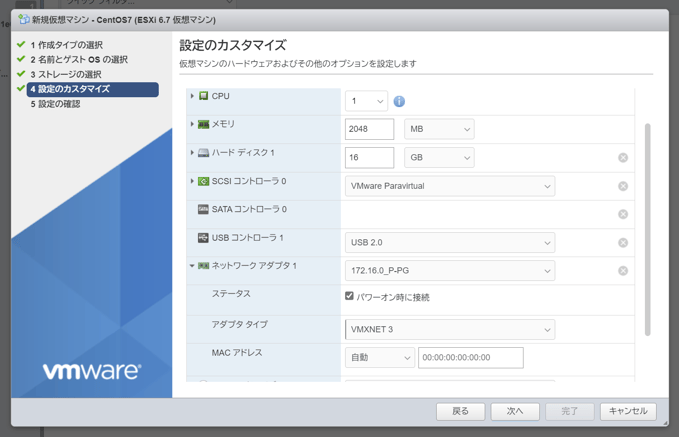Image resolution: width=679 pixels, height=437 pixels.
Task: Remove SCSI Controller 0 with its delete icon
Action: pyautogui.click(x=622, y=186)
